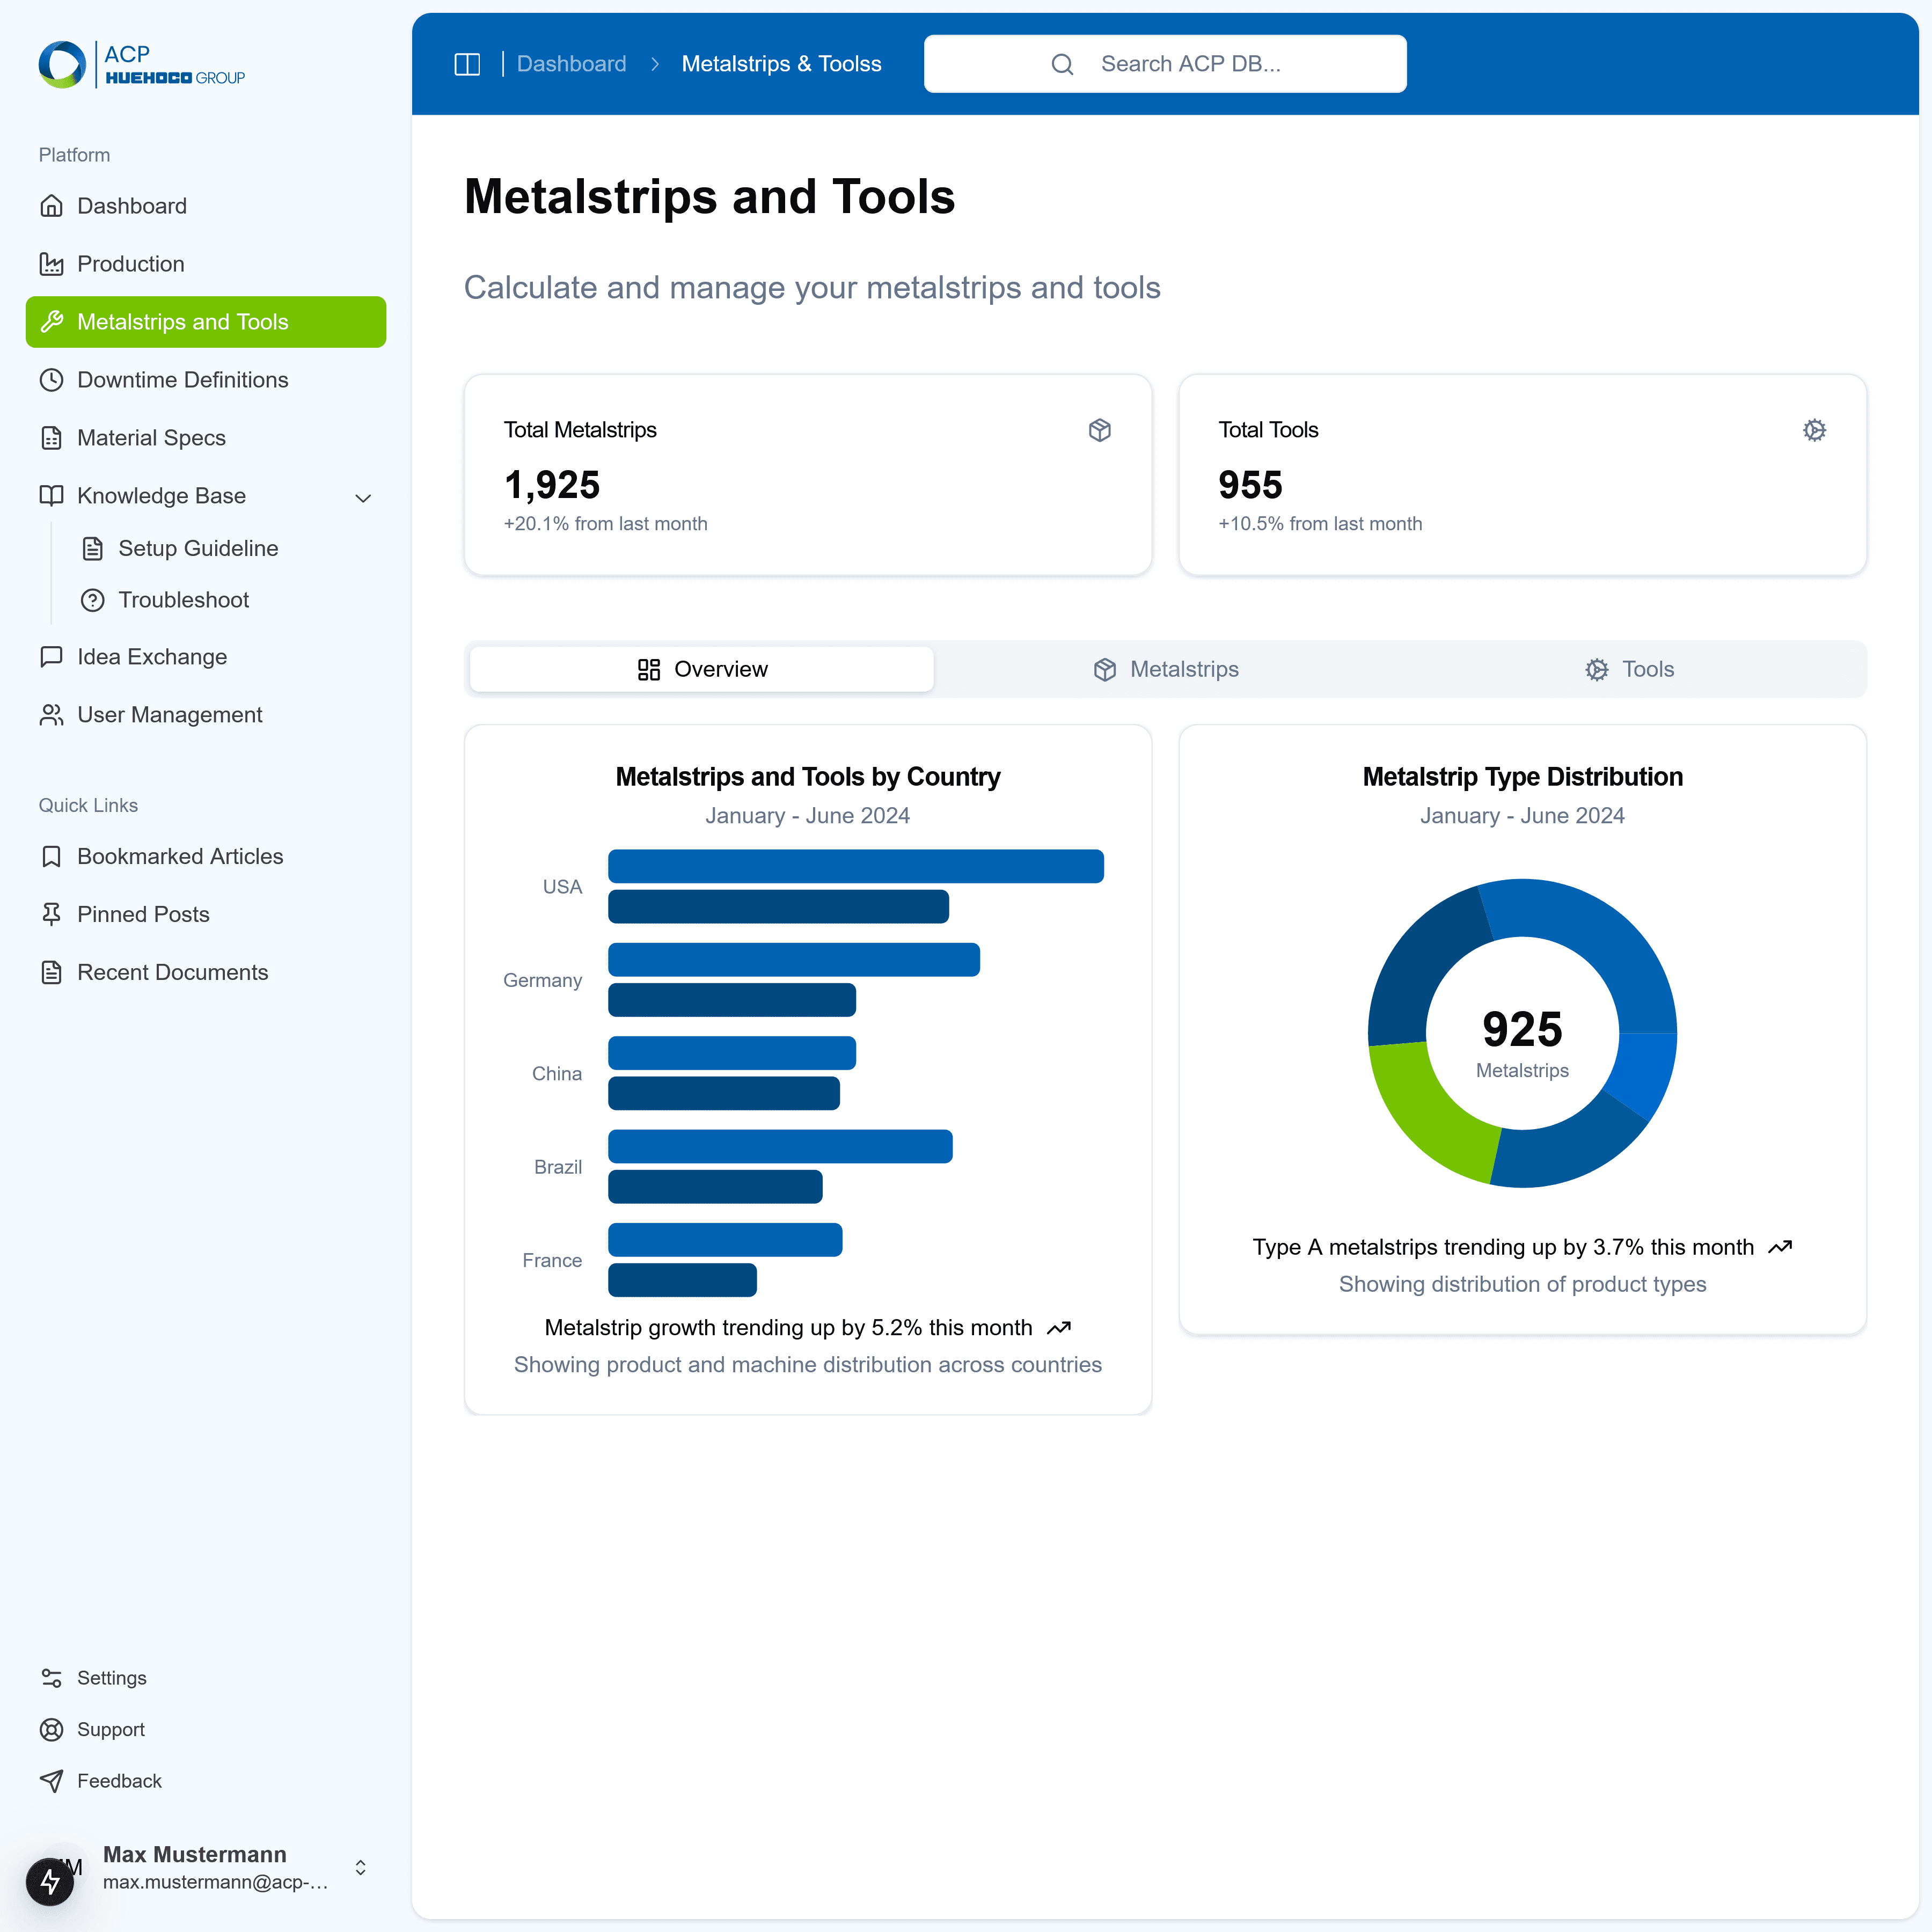This screenshot has height=1932, width=1932.
Task: Collapse the Knowledge Base chevron
Action: coord(363,497)
